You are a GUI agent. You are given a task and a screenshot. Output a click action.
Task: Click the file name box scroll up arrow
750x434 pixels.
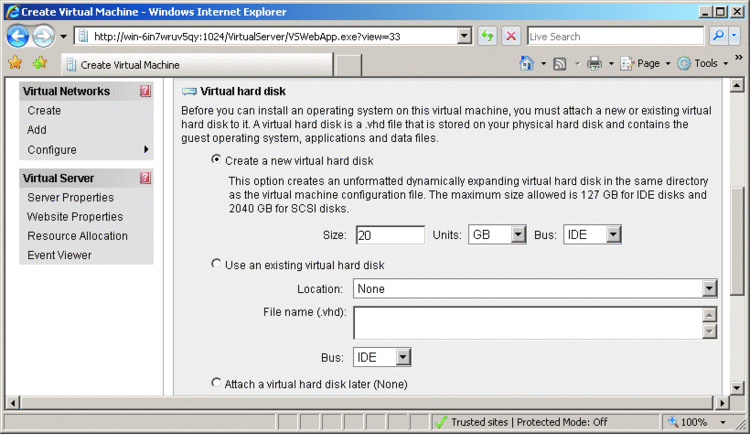[709, 315]
